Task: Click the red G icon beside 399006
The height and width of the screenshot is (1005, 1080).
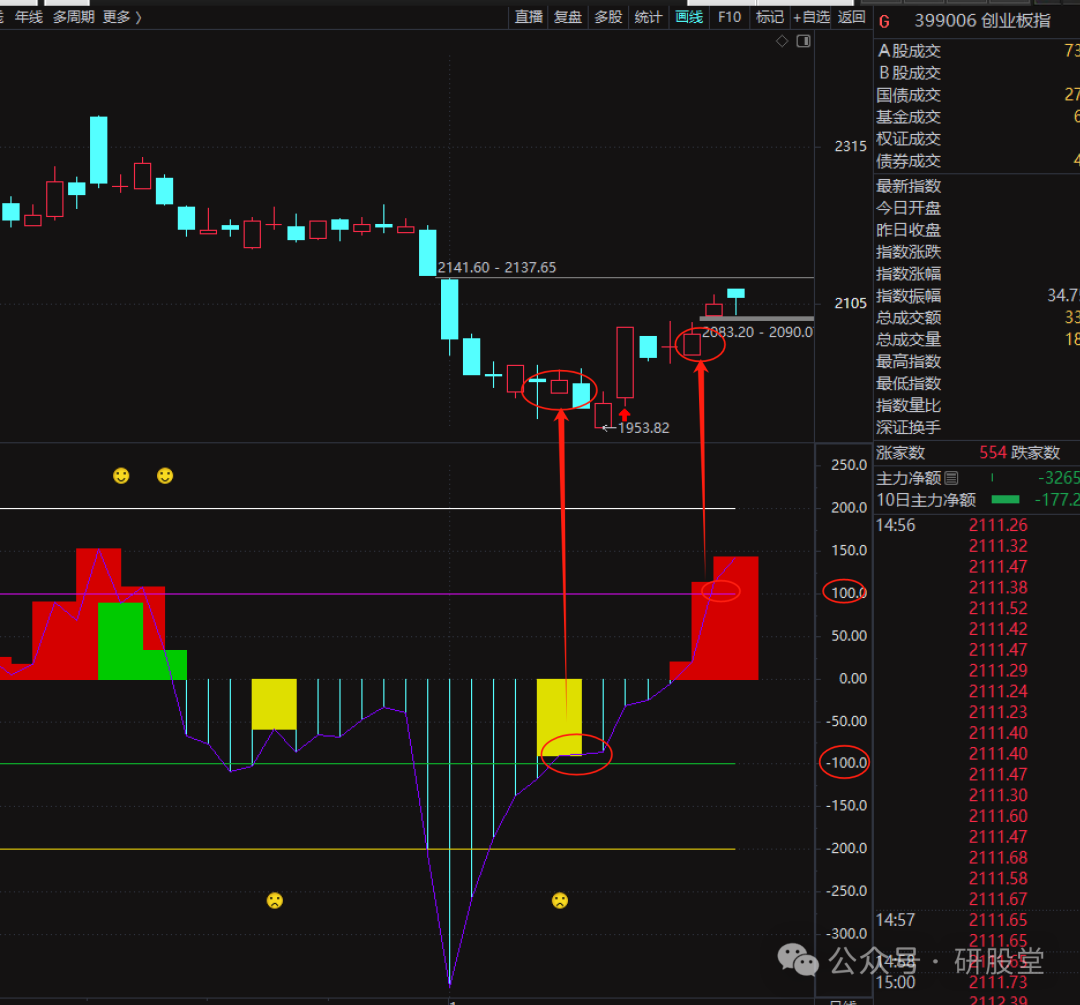Action: click(x=884, y=20)
